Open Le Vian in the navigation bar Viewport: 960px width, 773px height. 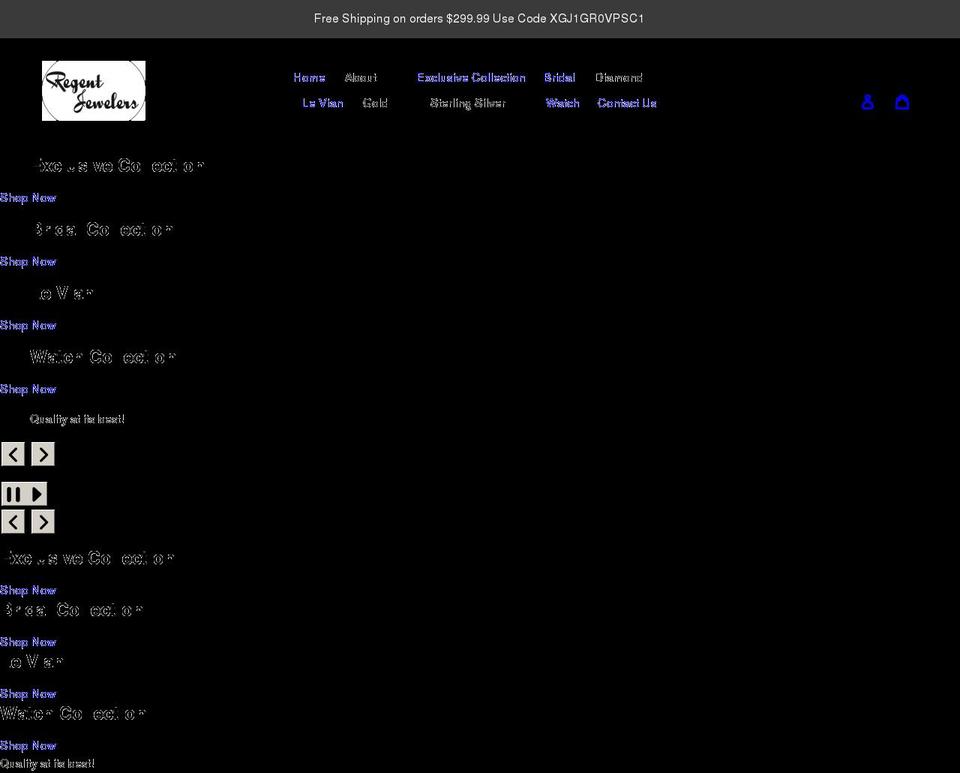tap(323, 103)
